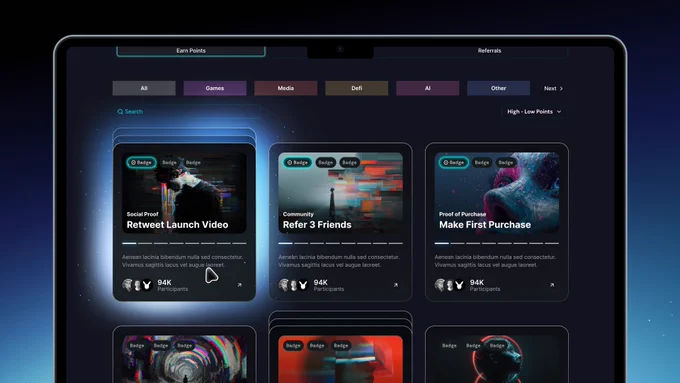Click first Badge on spiral tunnel card
Image resolution: width=680 pixels, height=383 pixels.
(137, 346)
